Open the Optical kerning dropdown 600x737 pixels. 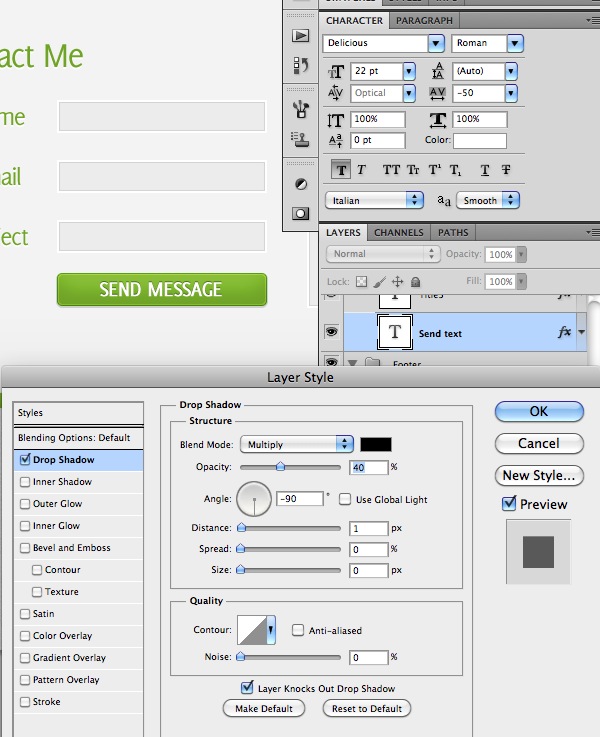409,93
